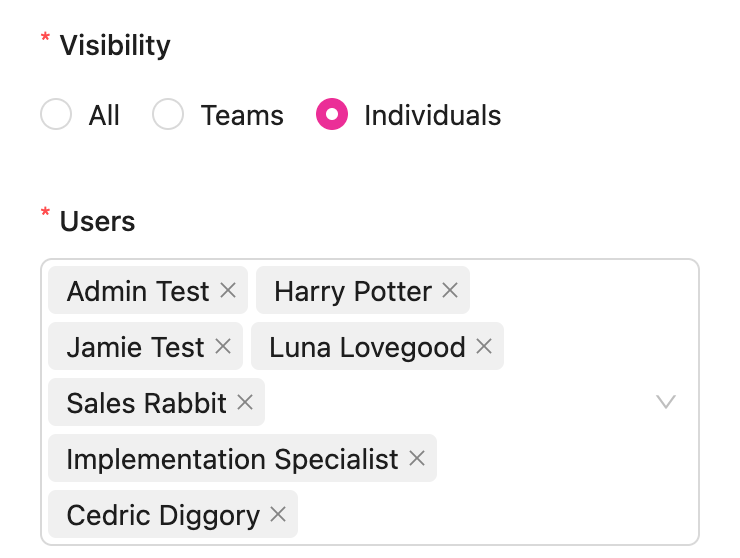
Task: Click the Individuals label text
Action: click(x=432, y=115)
